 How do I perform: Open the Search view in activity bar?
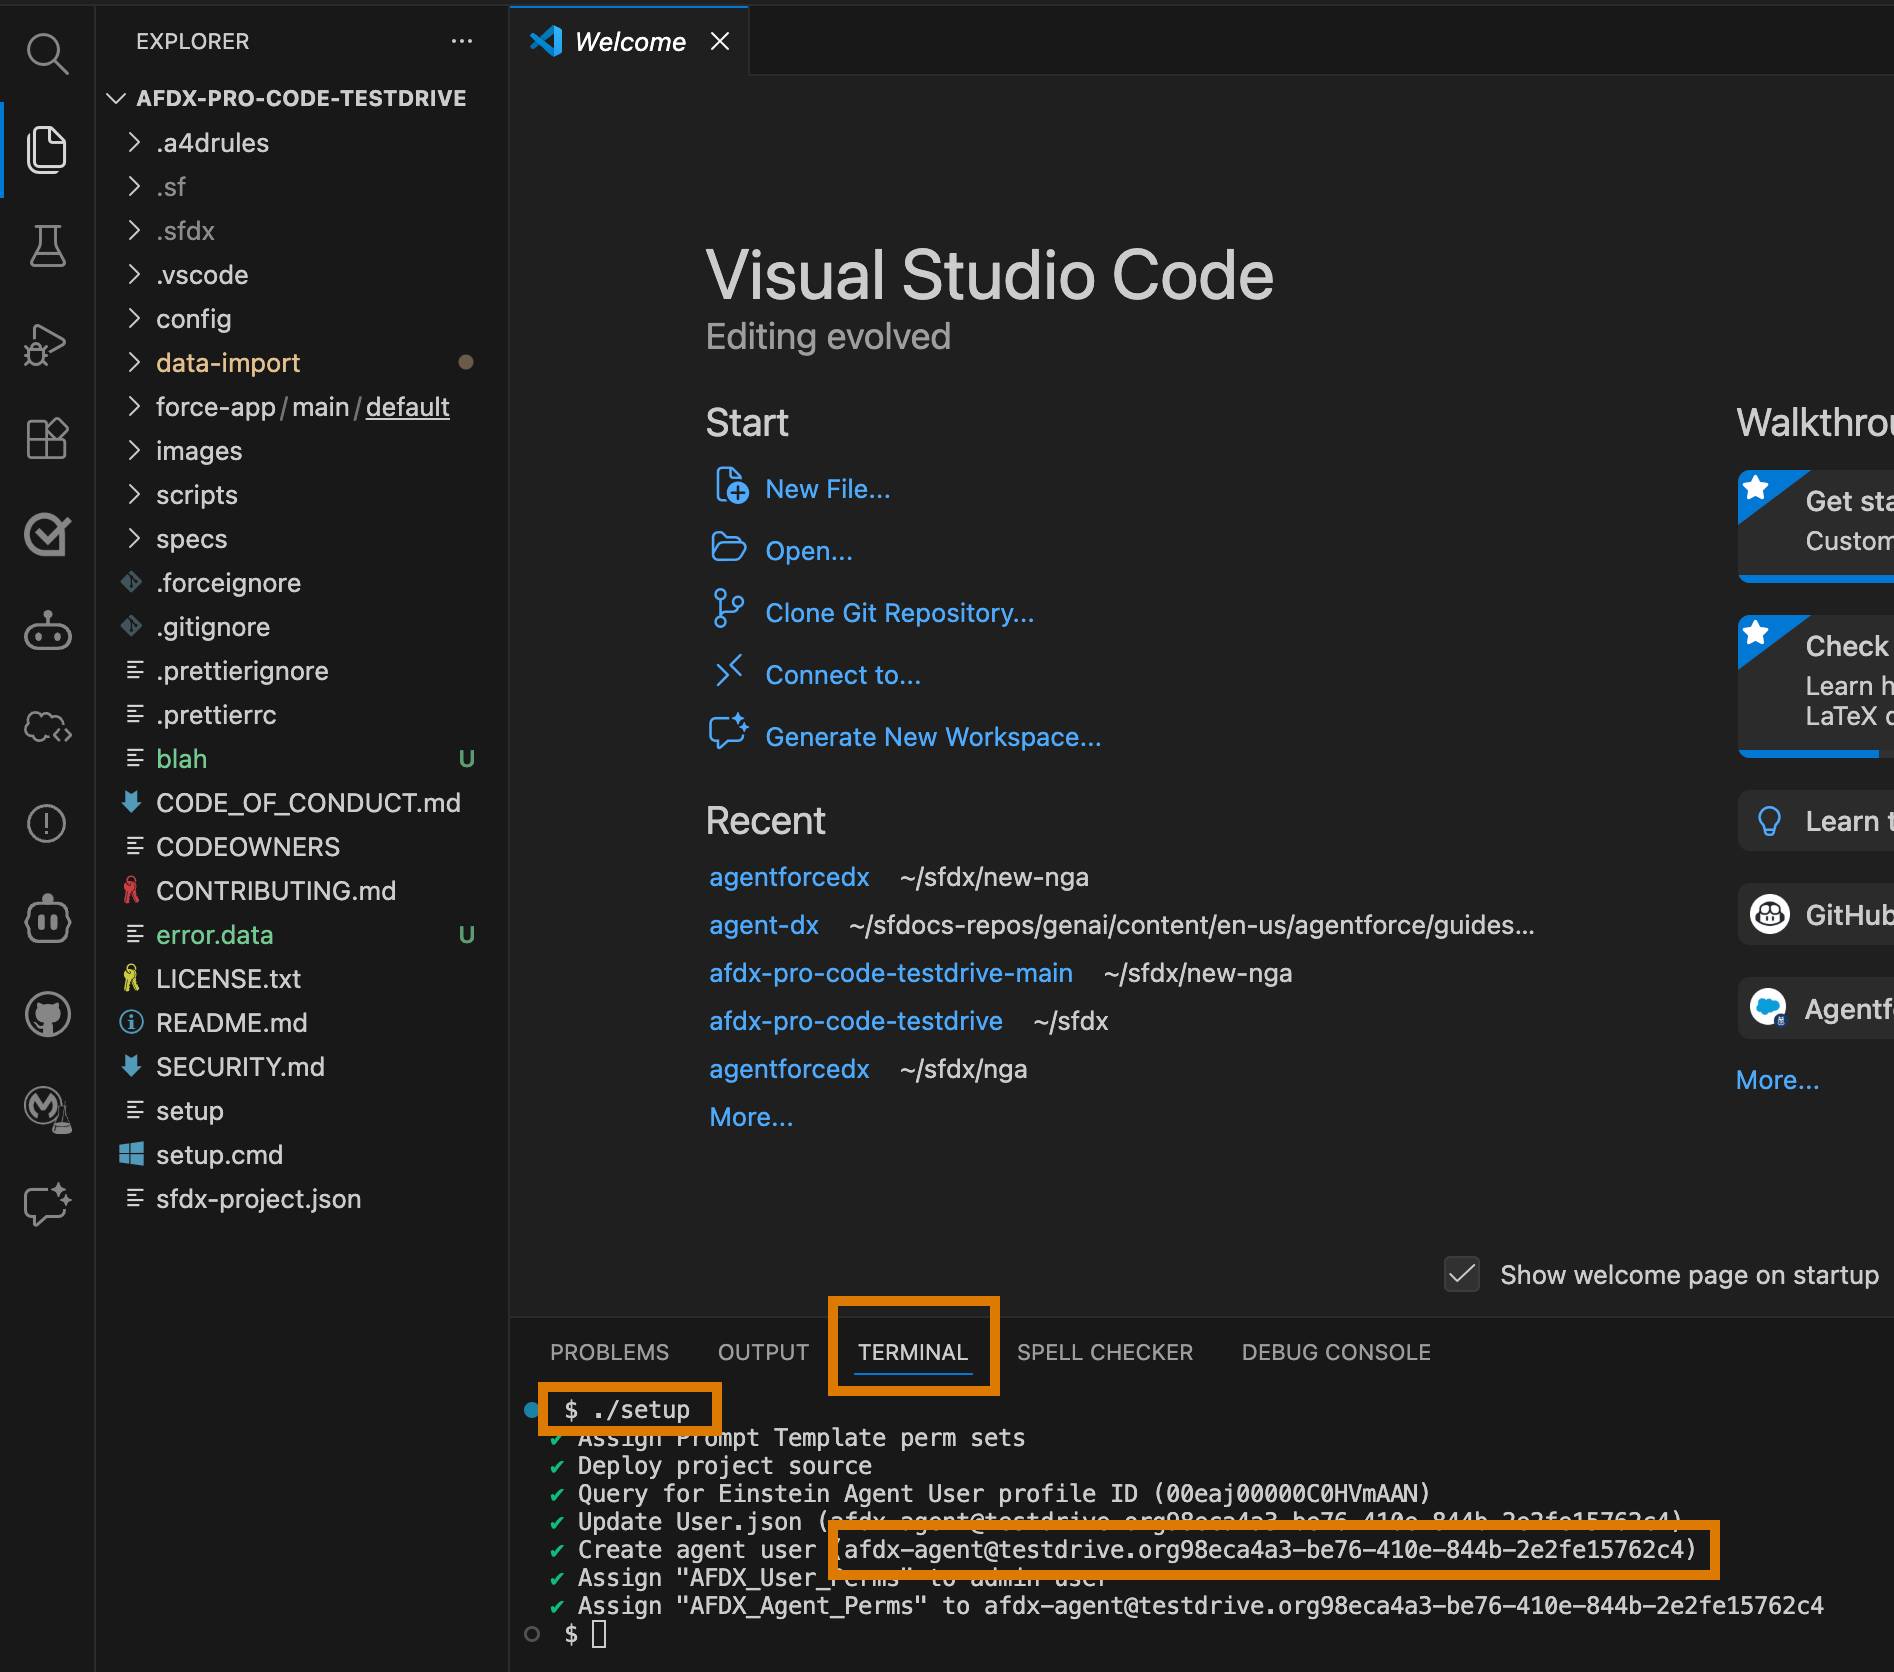tap(47, 54)
